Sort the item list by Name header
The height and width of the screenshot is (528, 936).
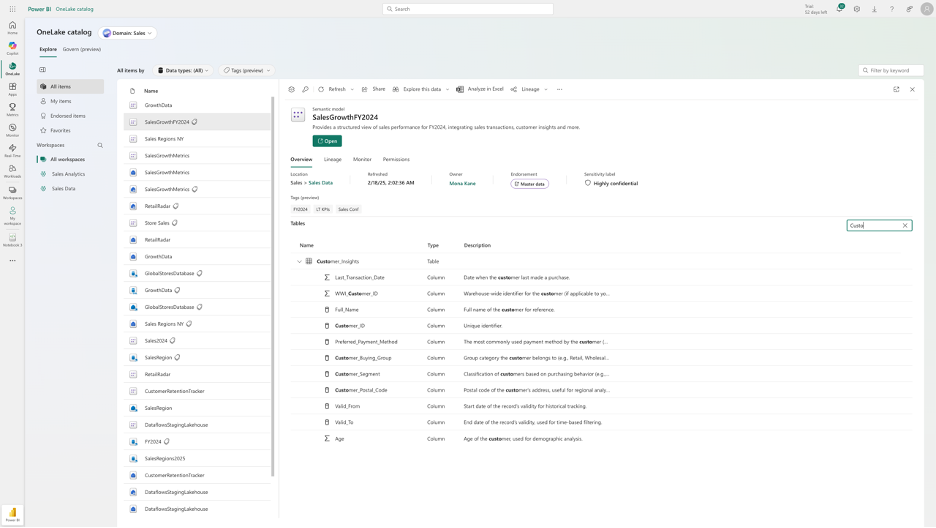(151, 91)
